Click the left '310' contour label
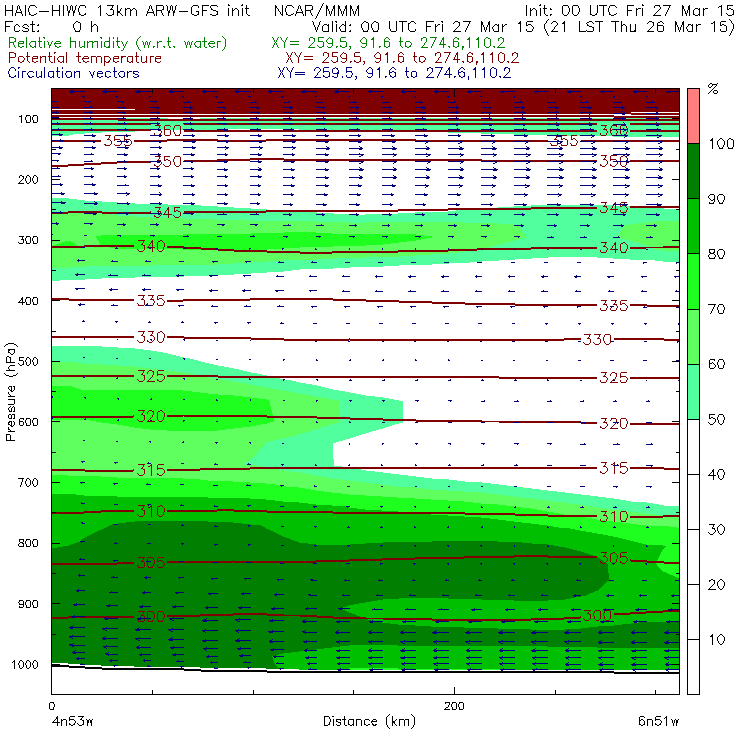 pos(151,511)
